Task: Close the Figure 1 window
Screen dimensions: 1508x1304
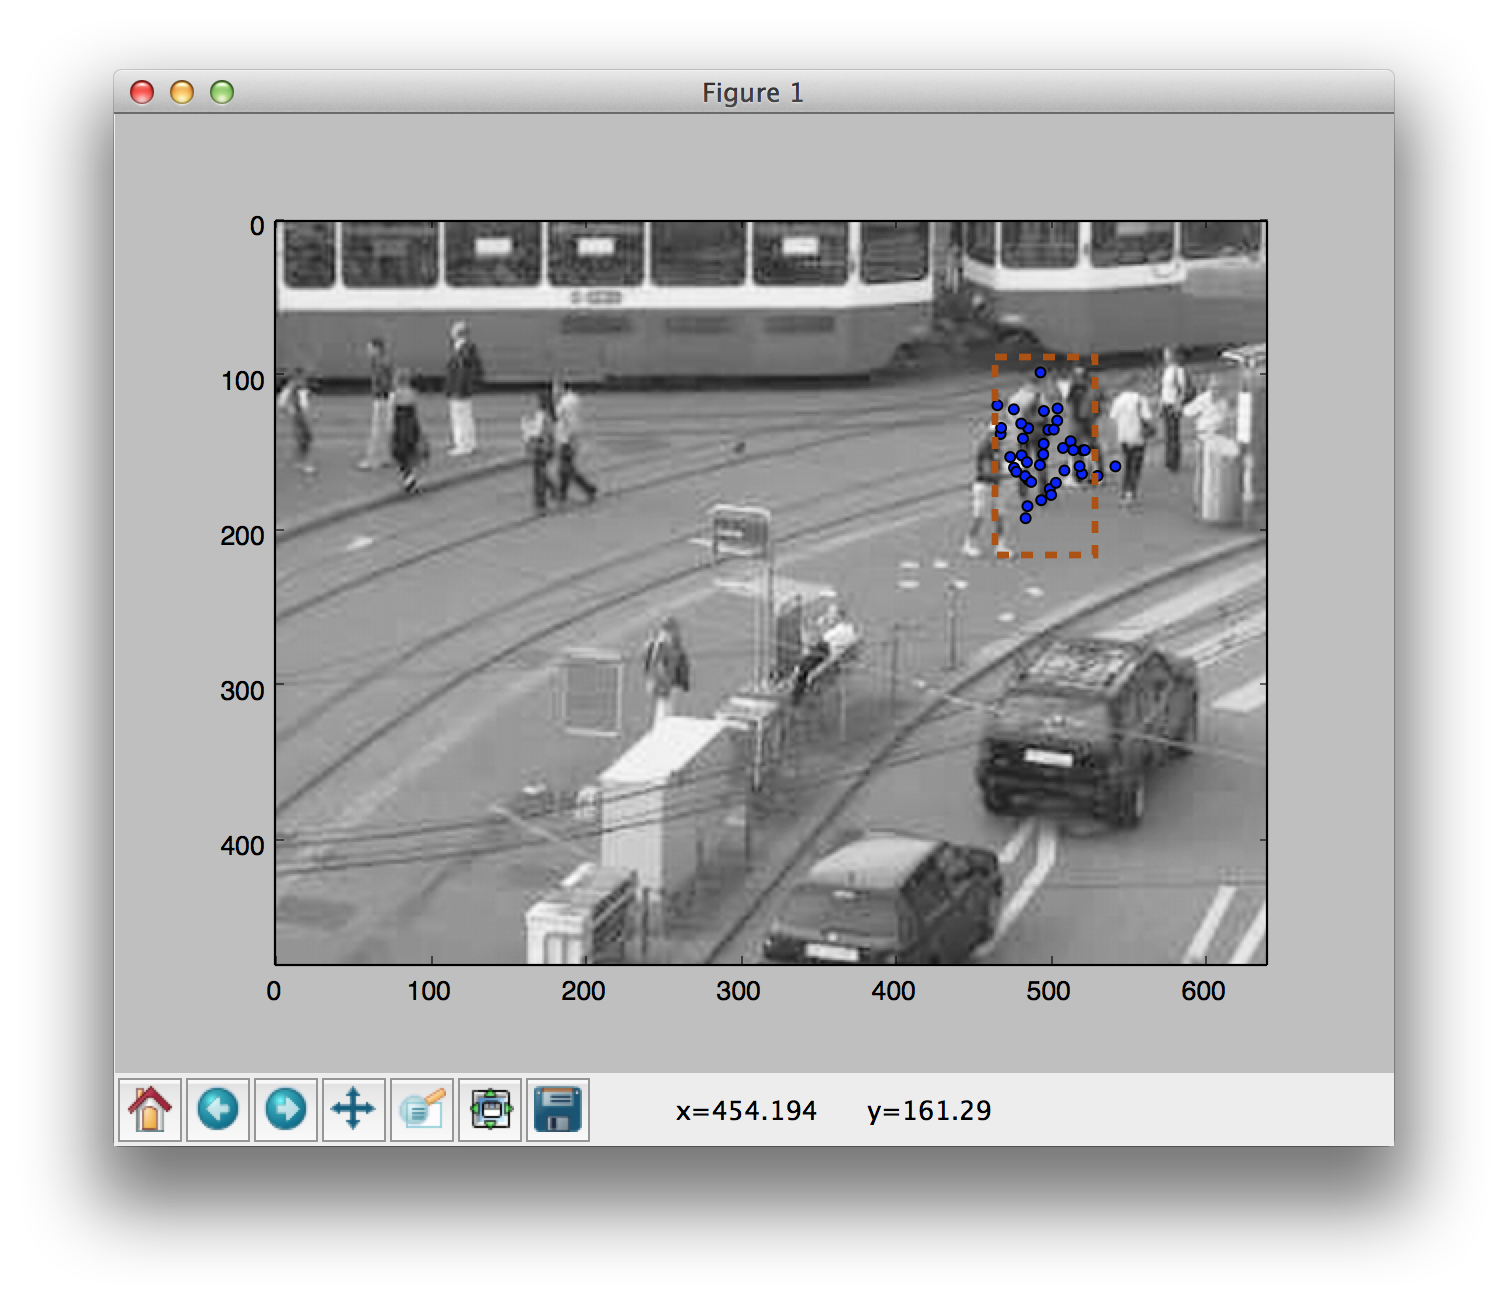Action: coord(142,92)
